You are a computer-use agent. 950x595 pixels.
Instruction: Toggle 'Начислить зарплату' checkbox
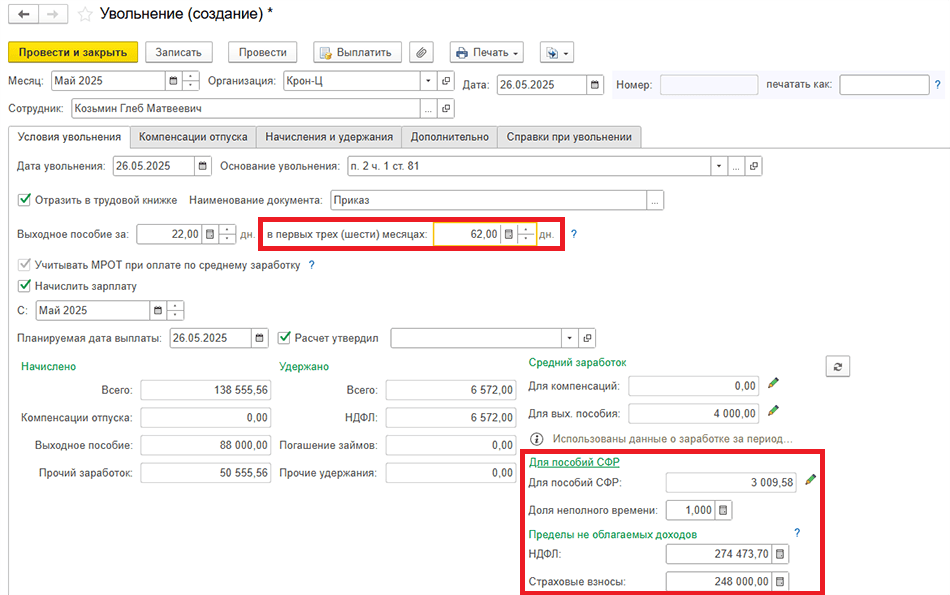[25, 286]
